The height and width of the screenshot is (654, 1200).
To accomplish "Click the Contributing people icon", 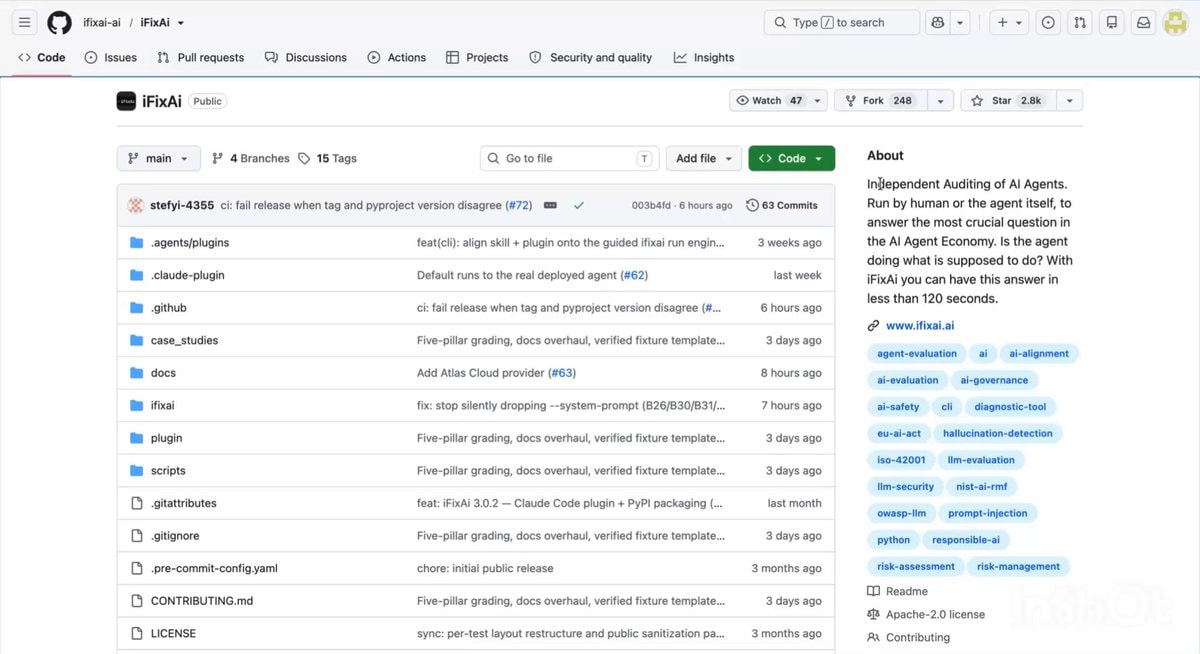I will (873, 637).
